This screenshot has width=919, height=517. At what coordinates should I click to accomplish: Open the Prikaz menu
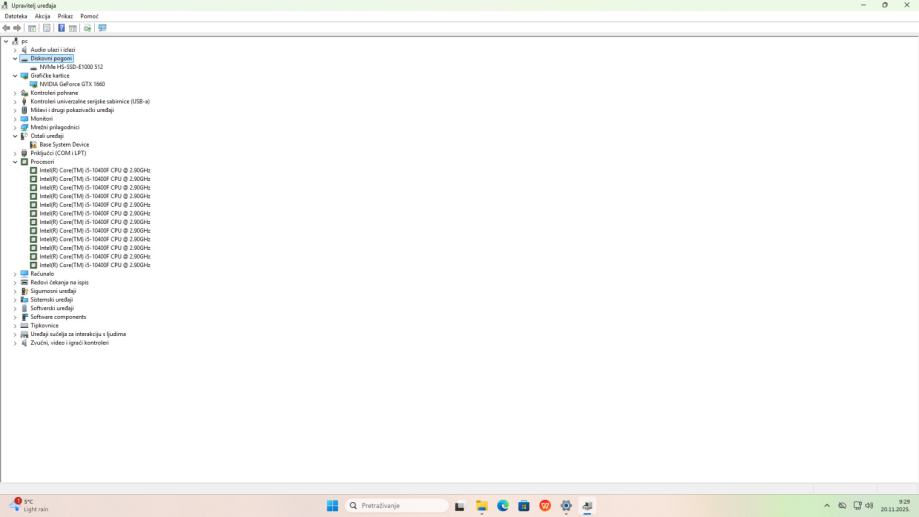65,16
